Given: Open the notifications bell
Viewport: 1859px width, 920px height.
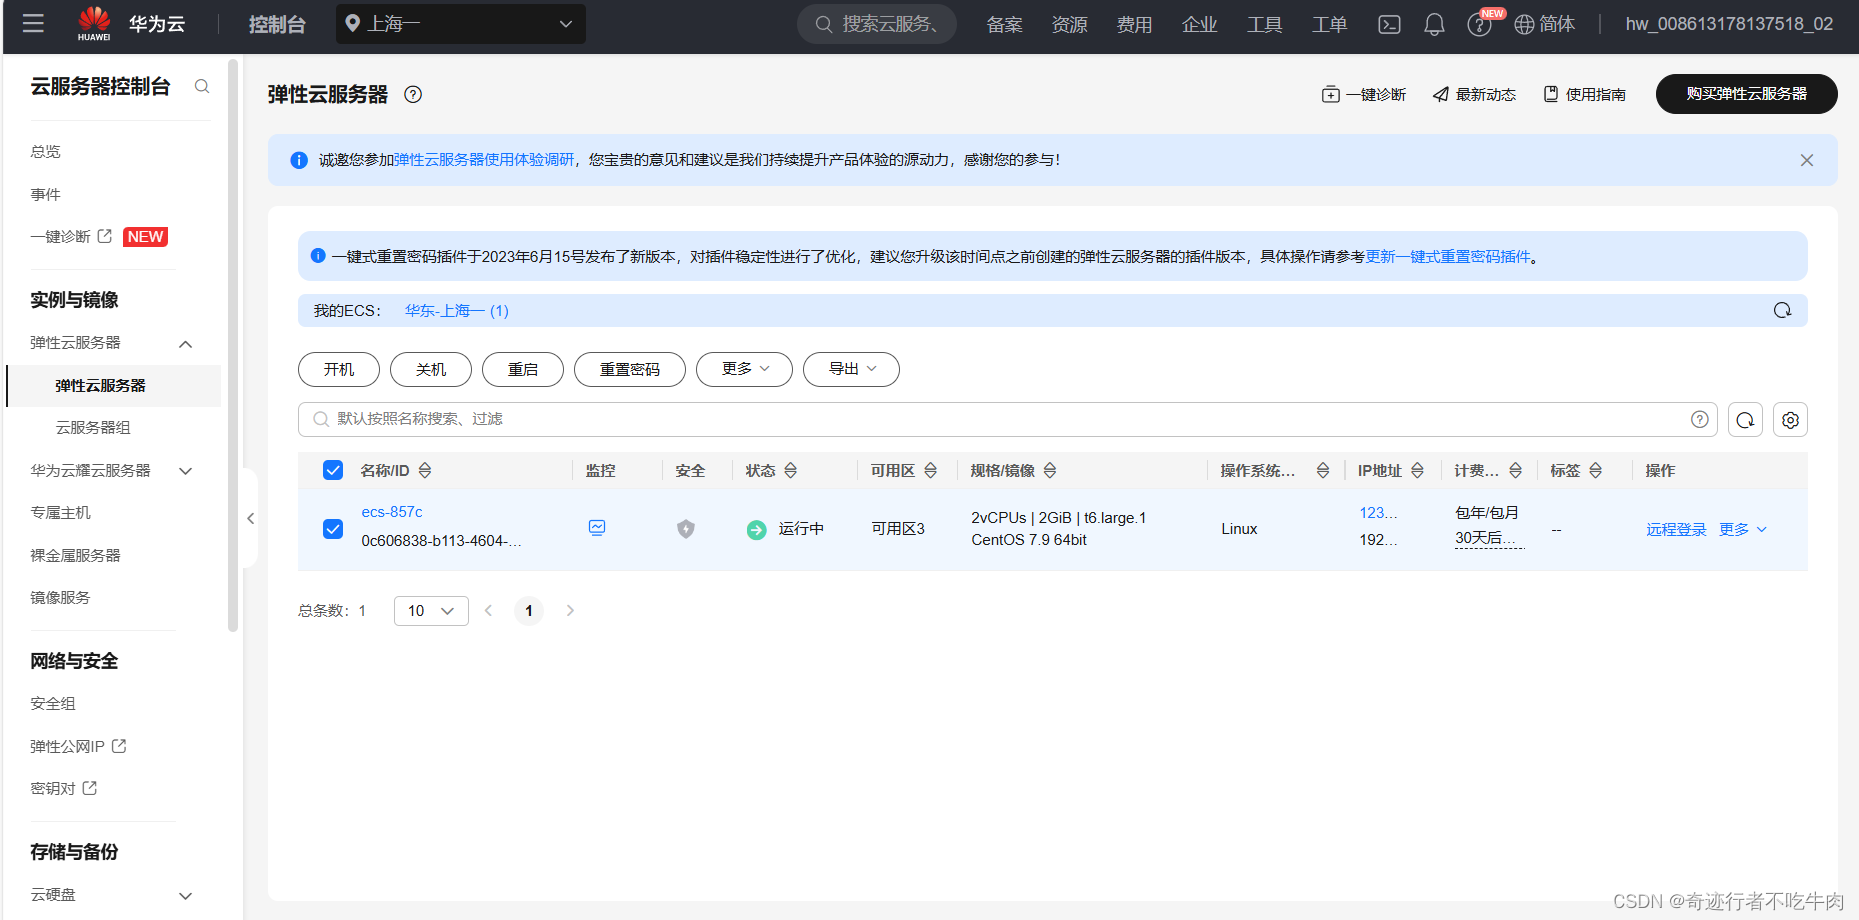Looking at the screenshot, I should click(1434, 24).
